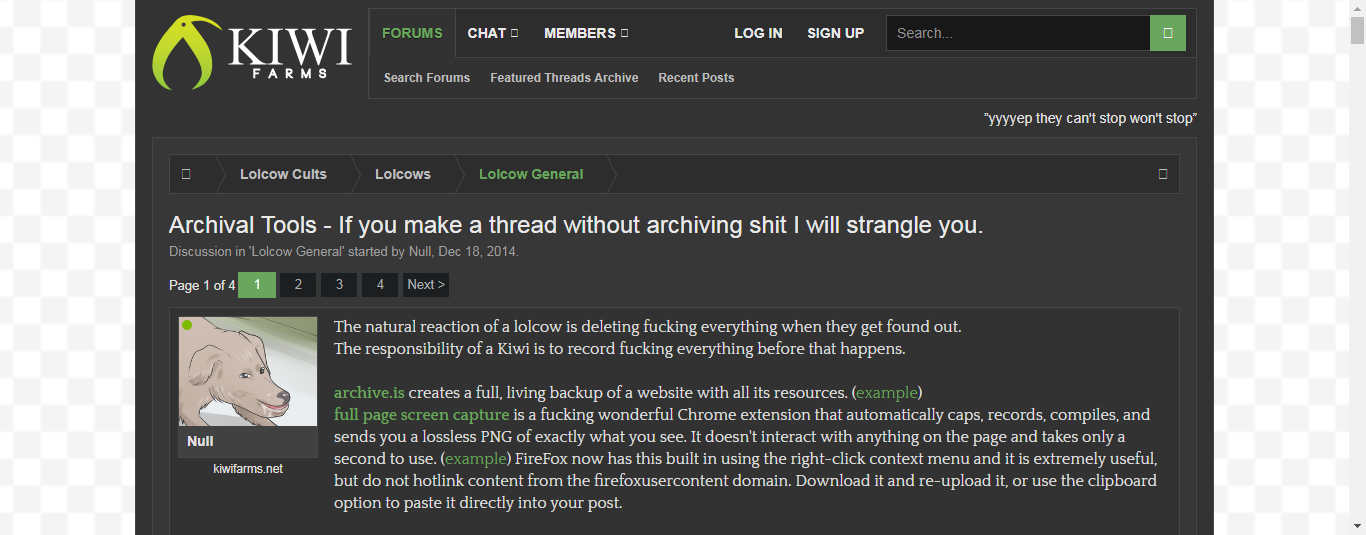Image resolution: width=1366 pixels, height=535 pixels.
Task: Click Dec 18, 2014 thread date
Action: pyautogui.click(x=477, y=251)
